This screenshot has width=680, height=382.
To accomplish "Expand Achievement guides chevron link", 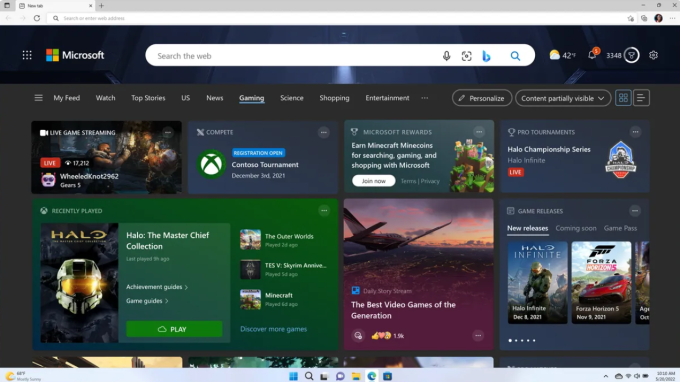I will (157, 287).
